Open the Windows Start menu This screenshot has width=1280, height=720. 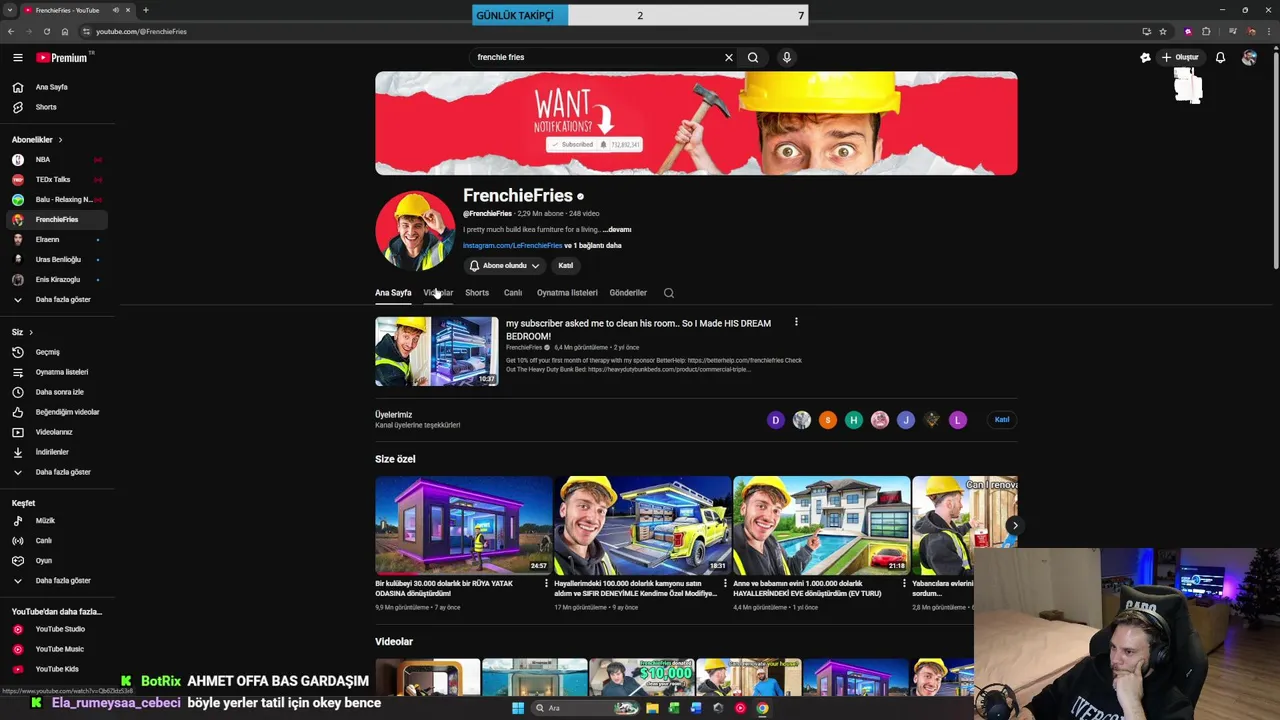517,708
